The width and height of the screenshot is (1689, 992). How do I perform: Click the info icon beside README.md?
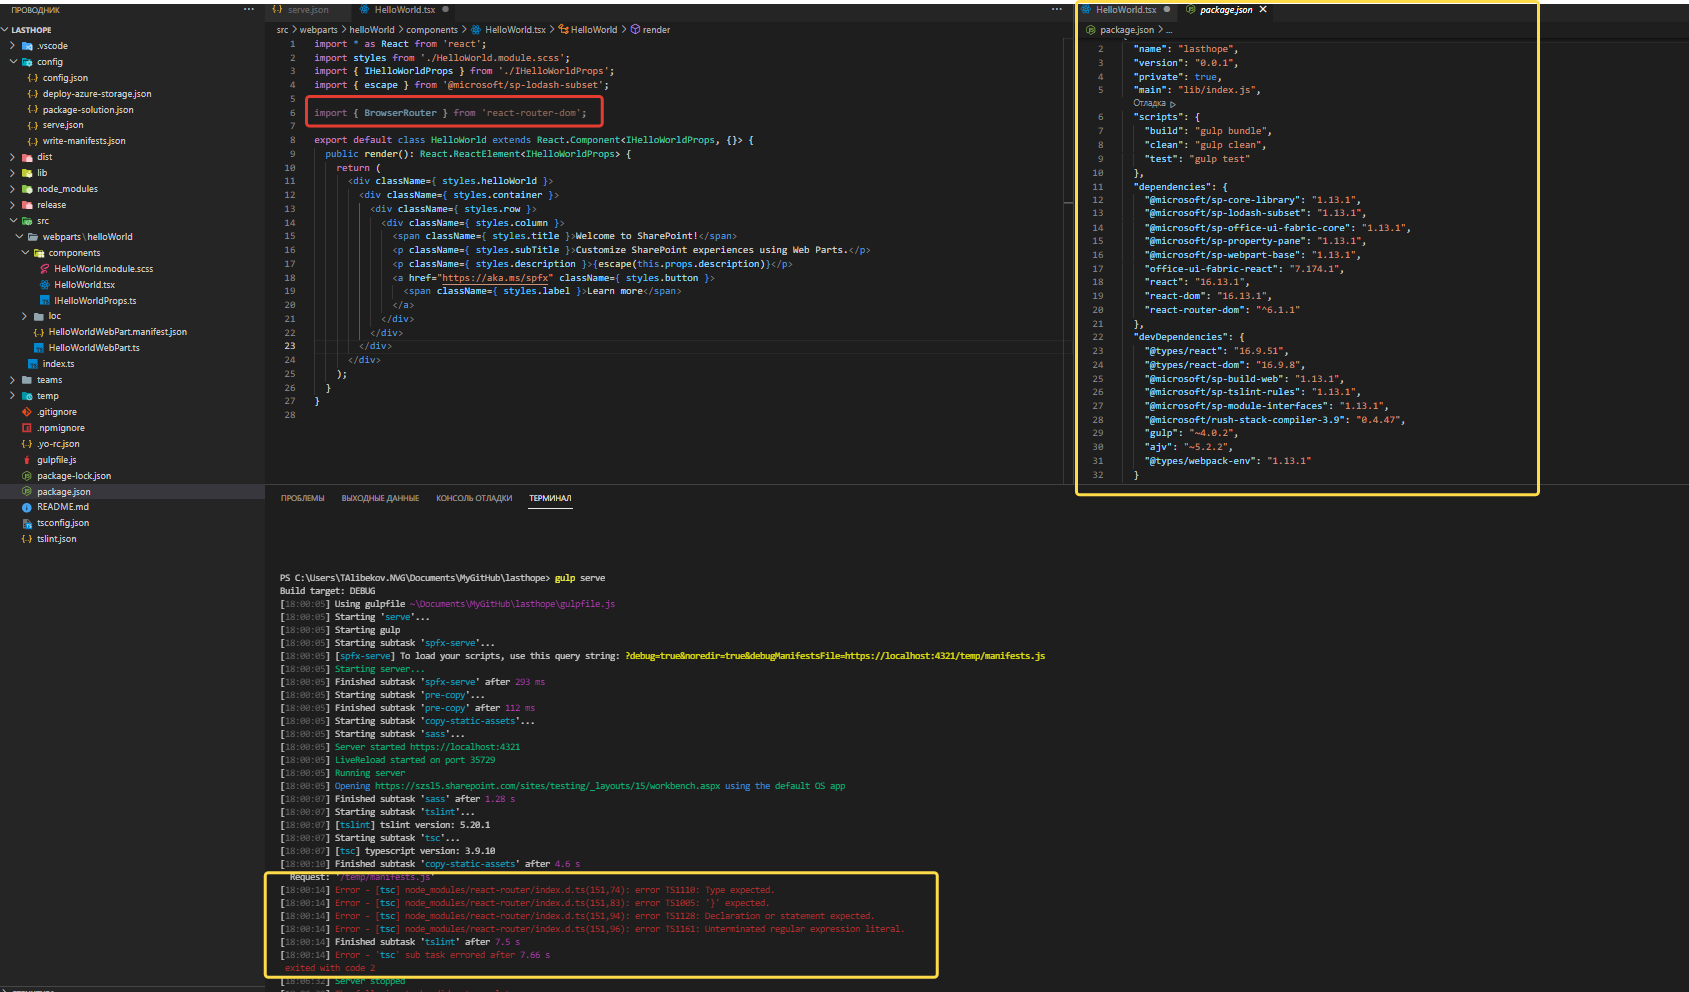pyautogui.click(x=27, y=507)
